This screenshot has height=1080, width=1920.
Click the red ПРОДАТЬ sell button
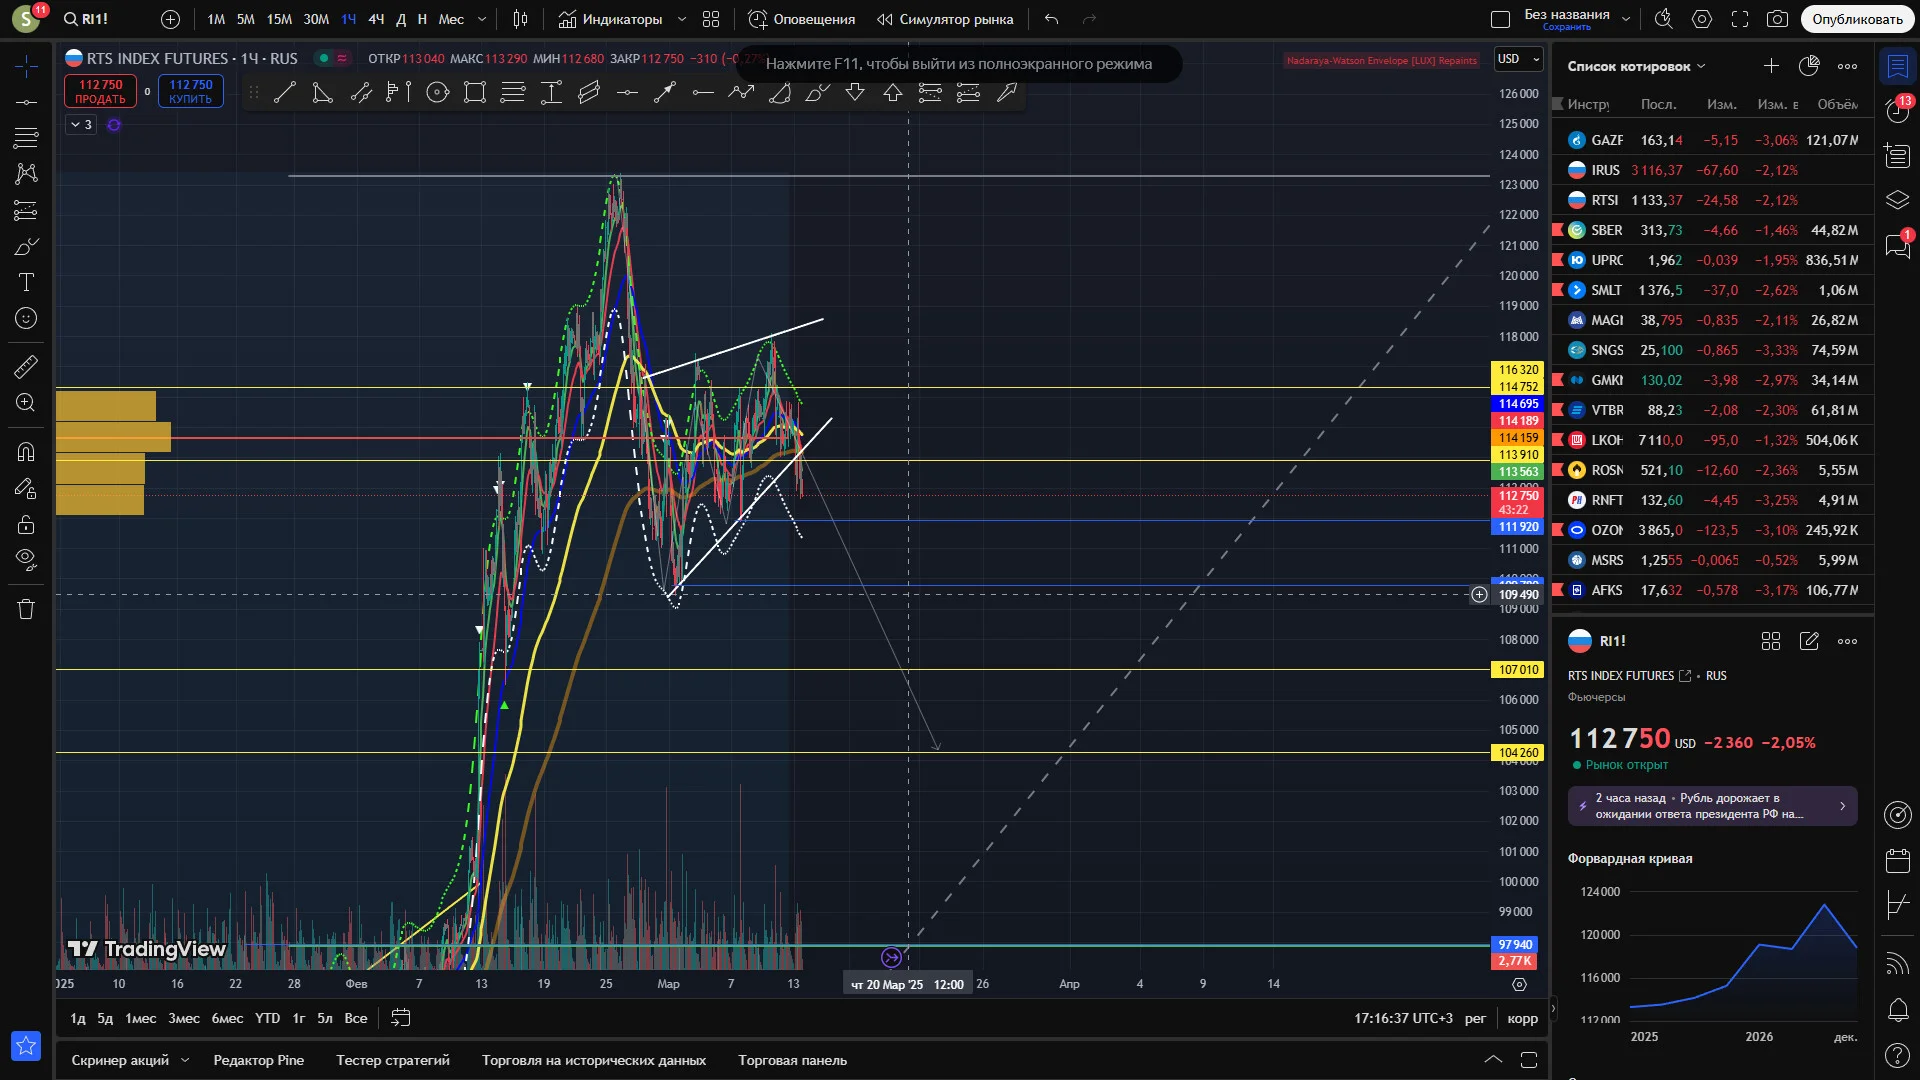(100, 91)
